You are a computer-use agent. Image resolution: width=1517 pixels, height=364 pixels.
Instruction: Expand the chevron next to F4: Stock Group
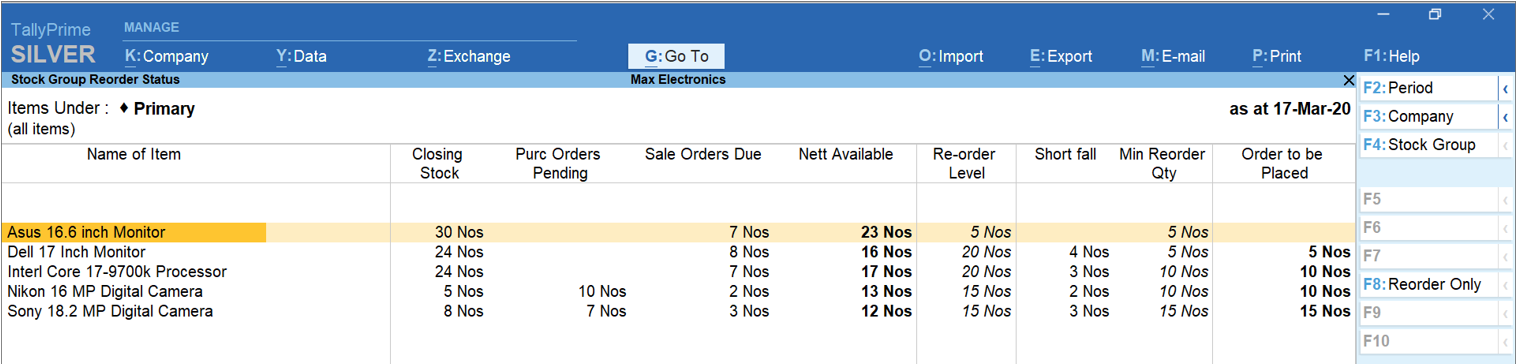pyautogui.click(x=1505, y=145)
